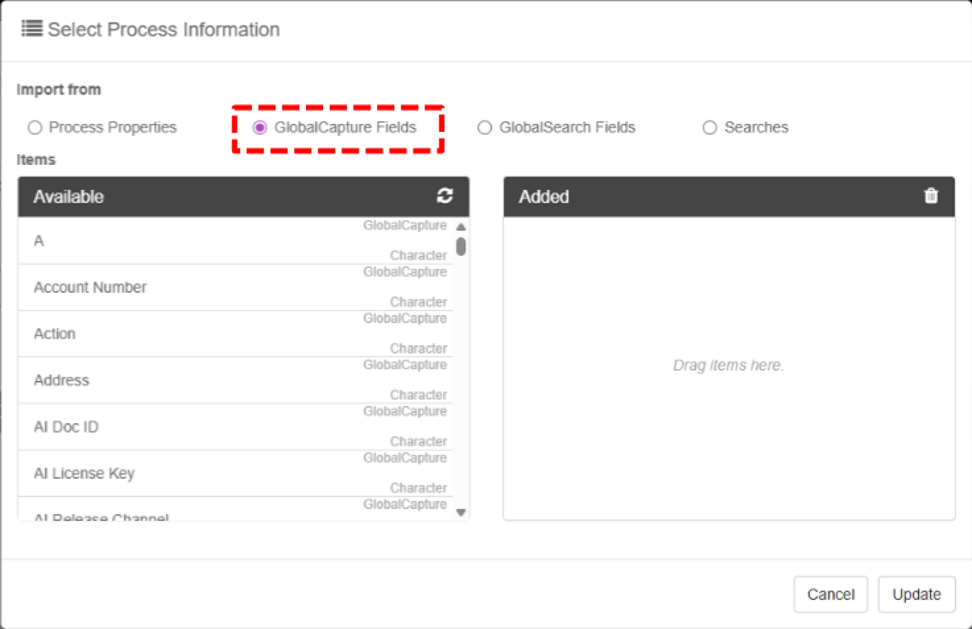Screen dimensions: 972x629
Task: Select the 'A' item in Available
Action: 236,240
